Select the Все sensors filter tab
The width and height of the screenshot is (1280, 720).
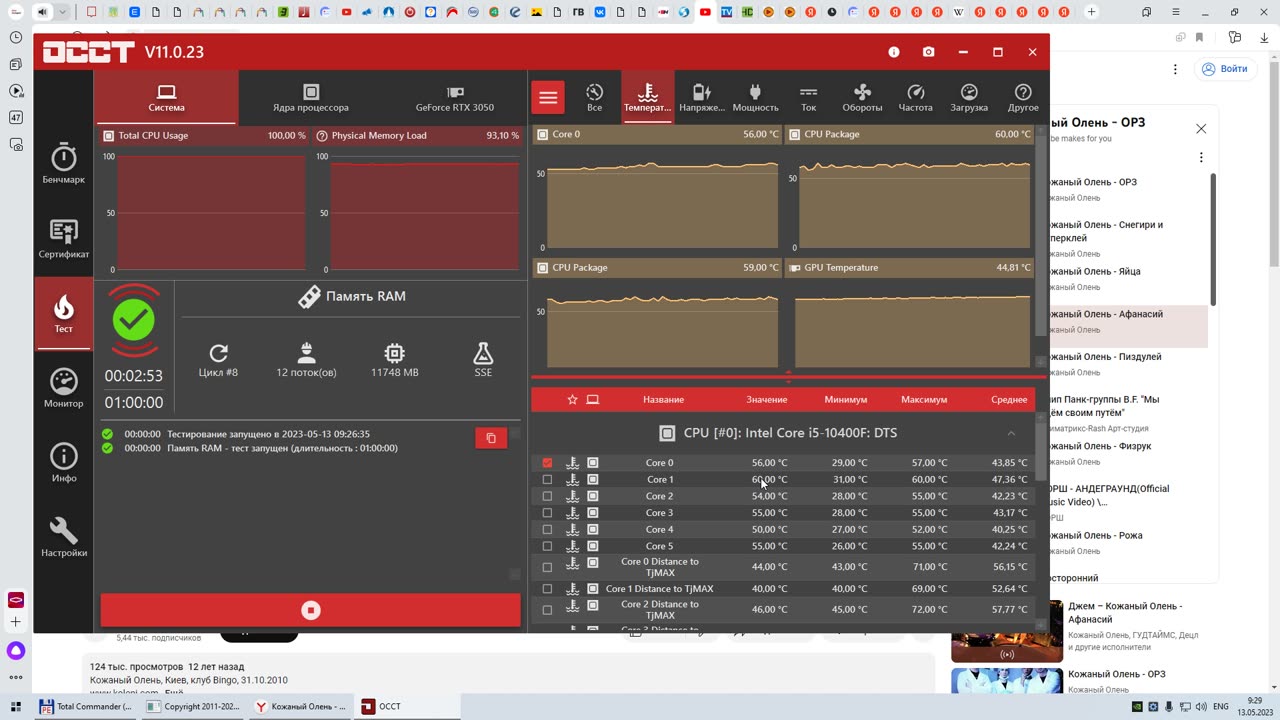pos(594,97)
